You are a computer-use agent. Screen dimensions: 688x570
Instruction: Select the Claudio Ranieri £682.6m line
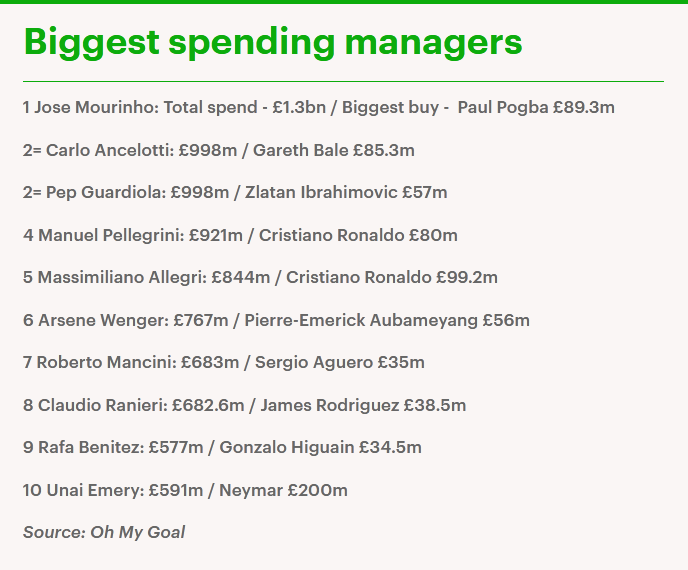coord(244,405)
